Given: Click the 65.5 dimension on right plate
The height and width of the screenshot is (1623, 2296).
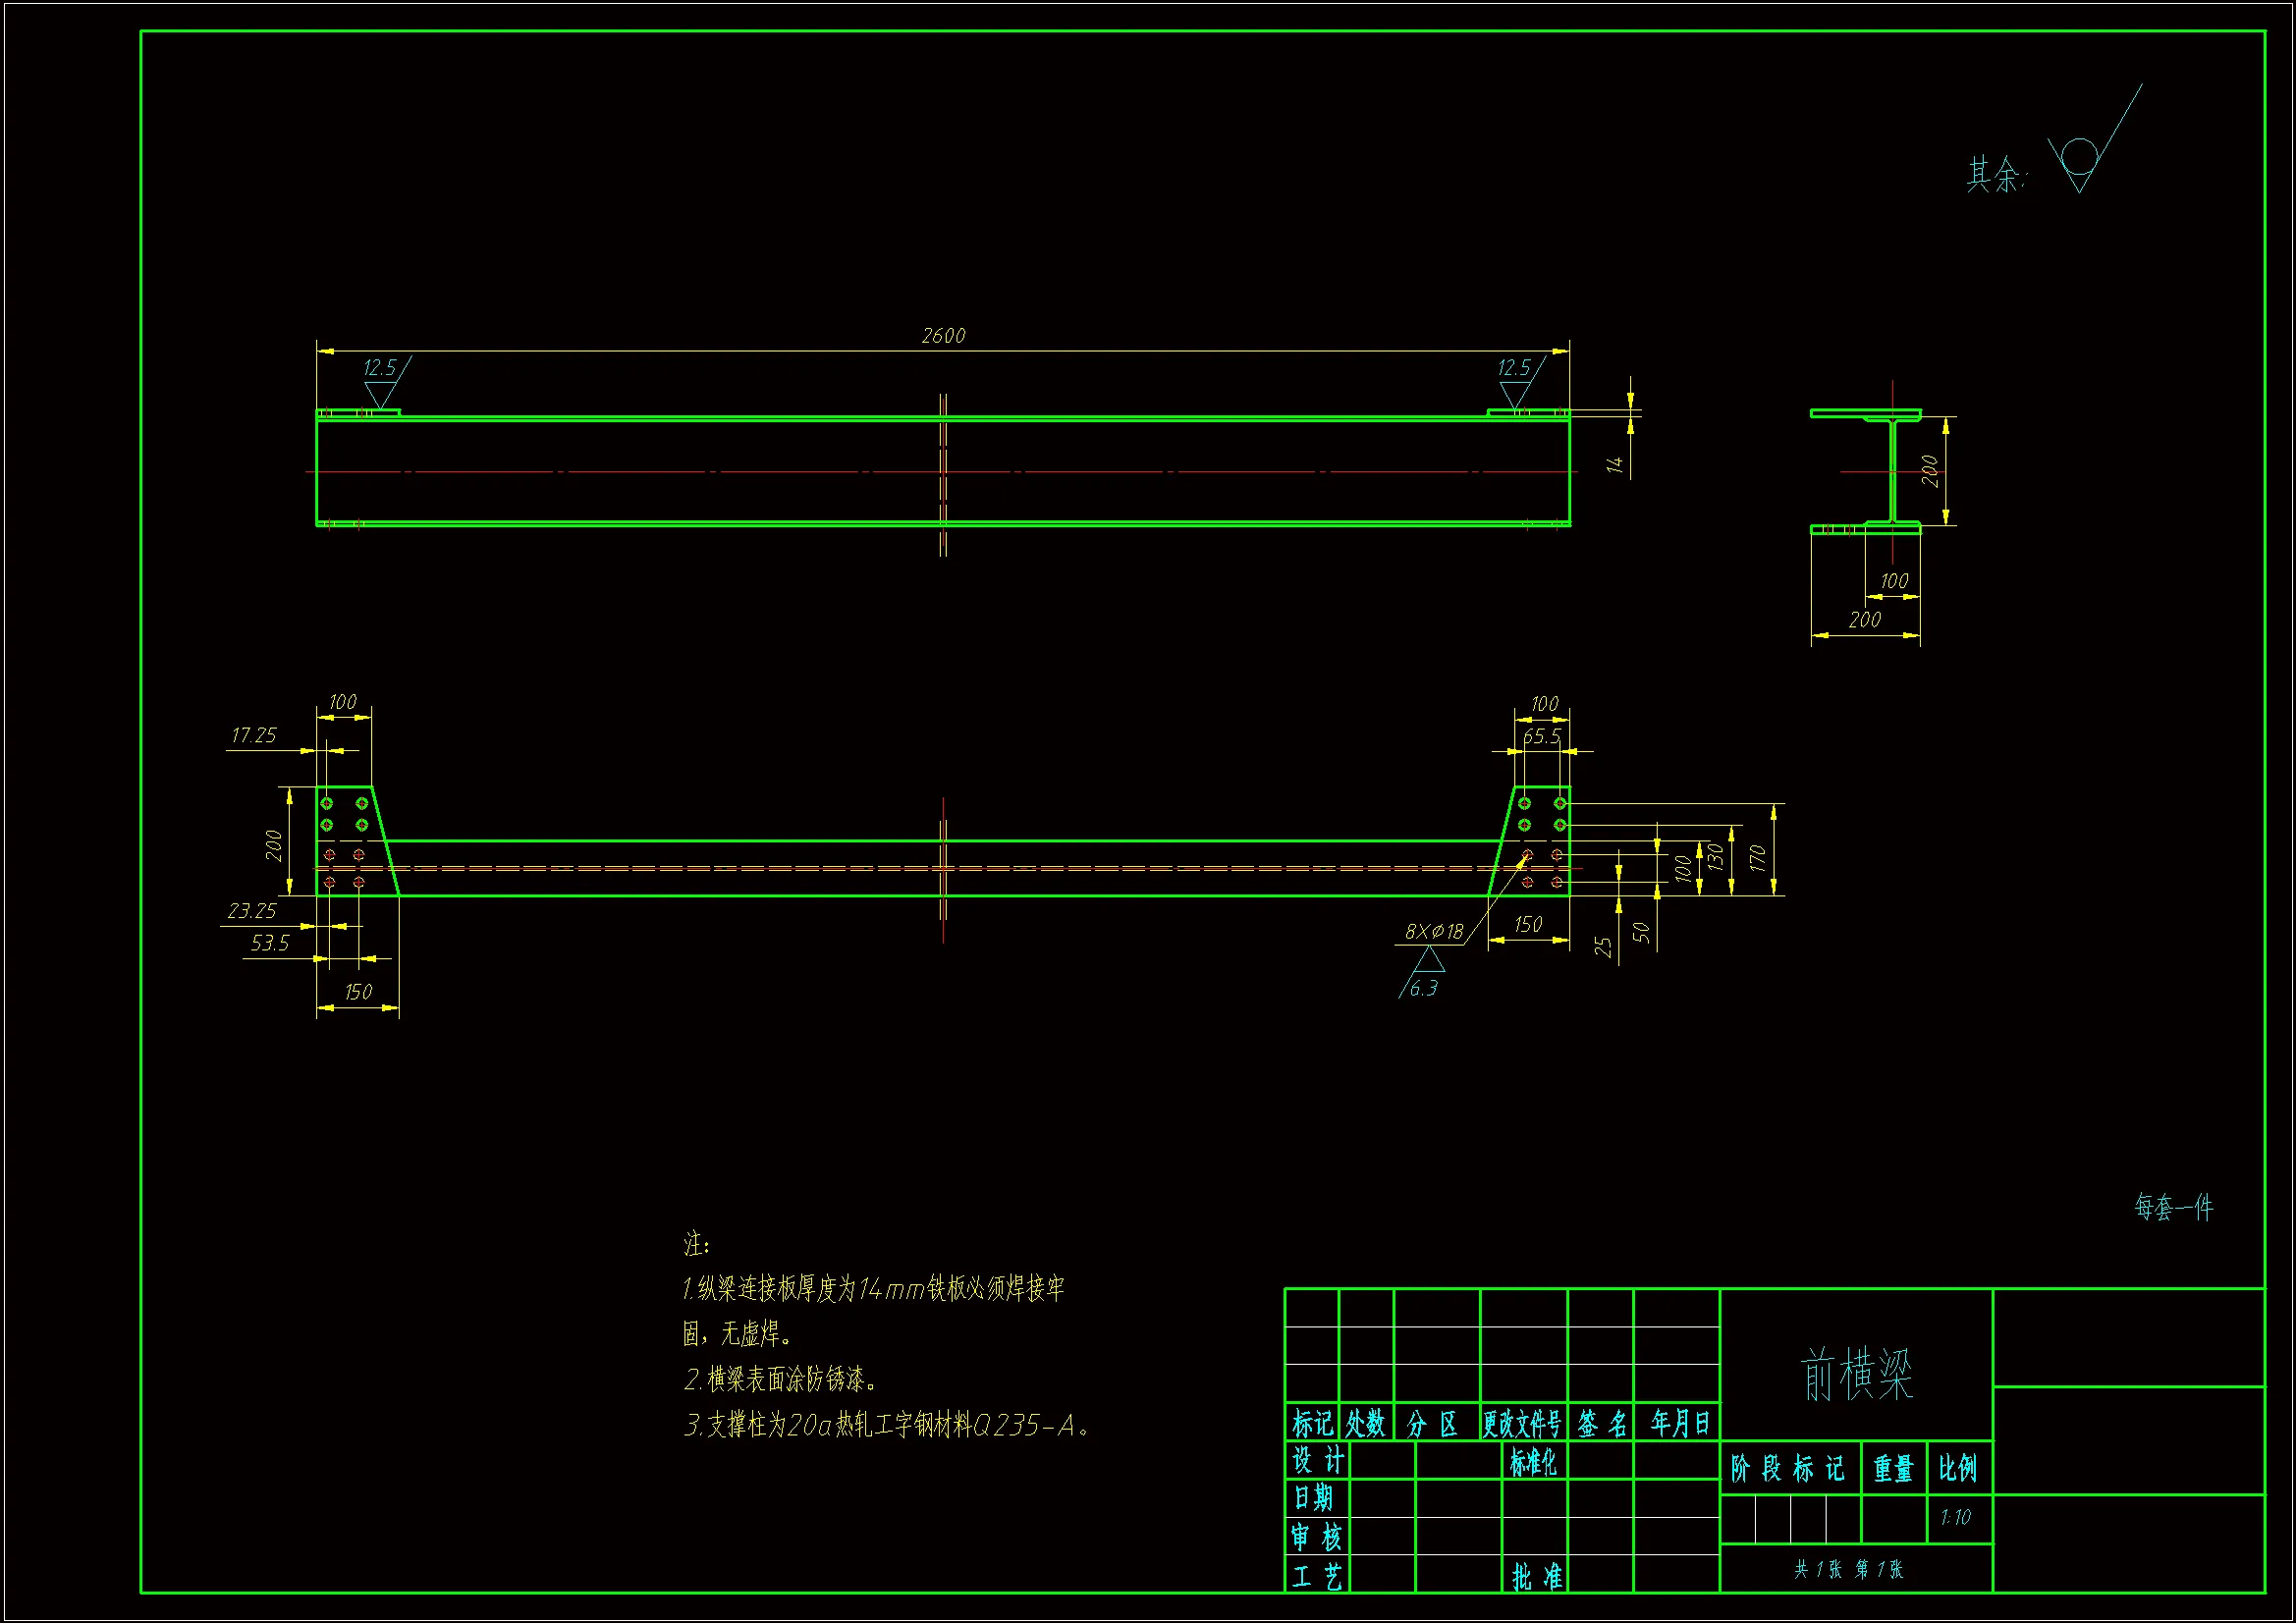Looking at the screenshot, I should [x=1541, y=737].
